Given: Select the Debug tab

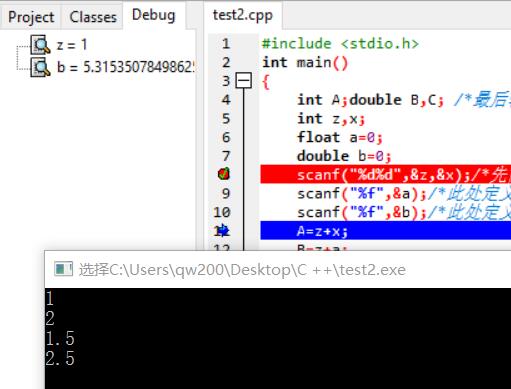Looking at the screenshot, I should pyautogui.click(x=154, y=15).
